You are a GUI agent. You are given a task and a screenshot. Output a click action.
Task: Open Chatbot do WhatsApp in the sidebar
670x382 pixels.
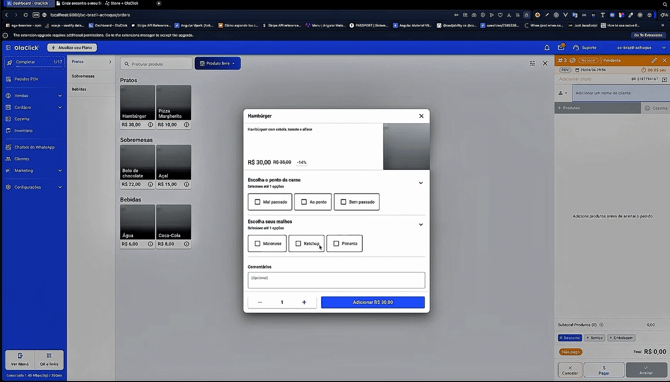pyautogui.click(x=34, y=147)
